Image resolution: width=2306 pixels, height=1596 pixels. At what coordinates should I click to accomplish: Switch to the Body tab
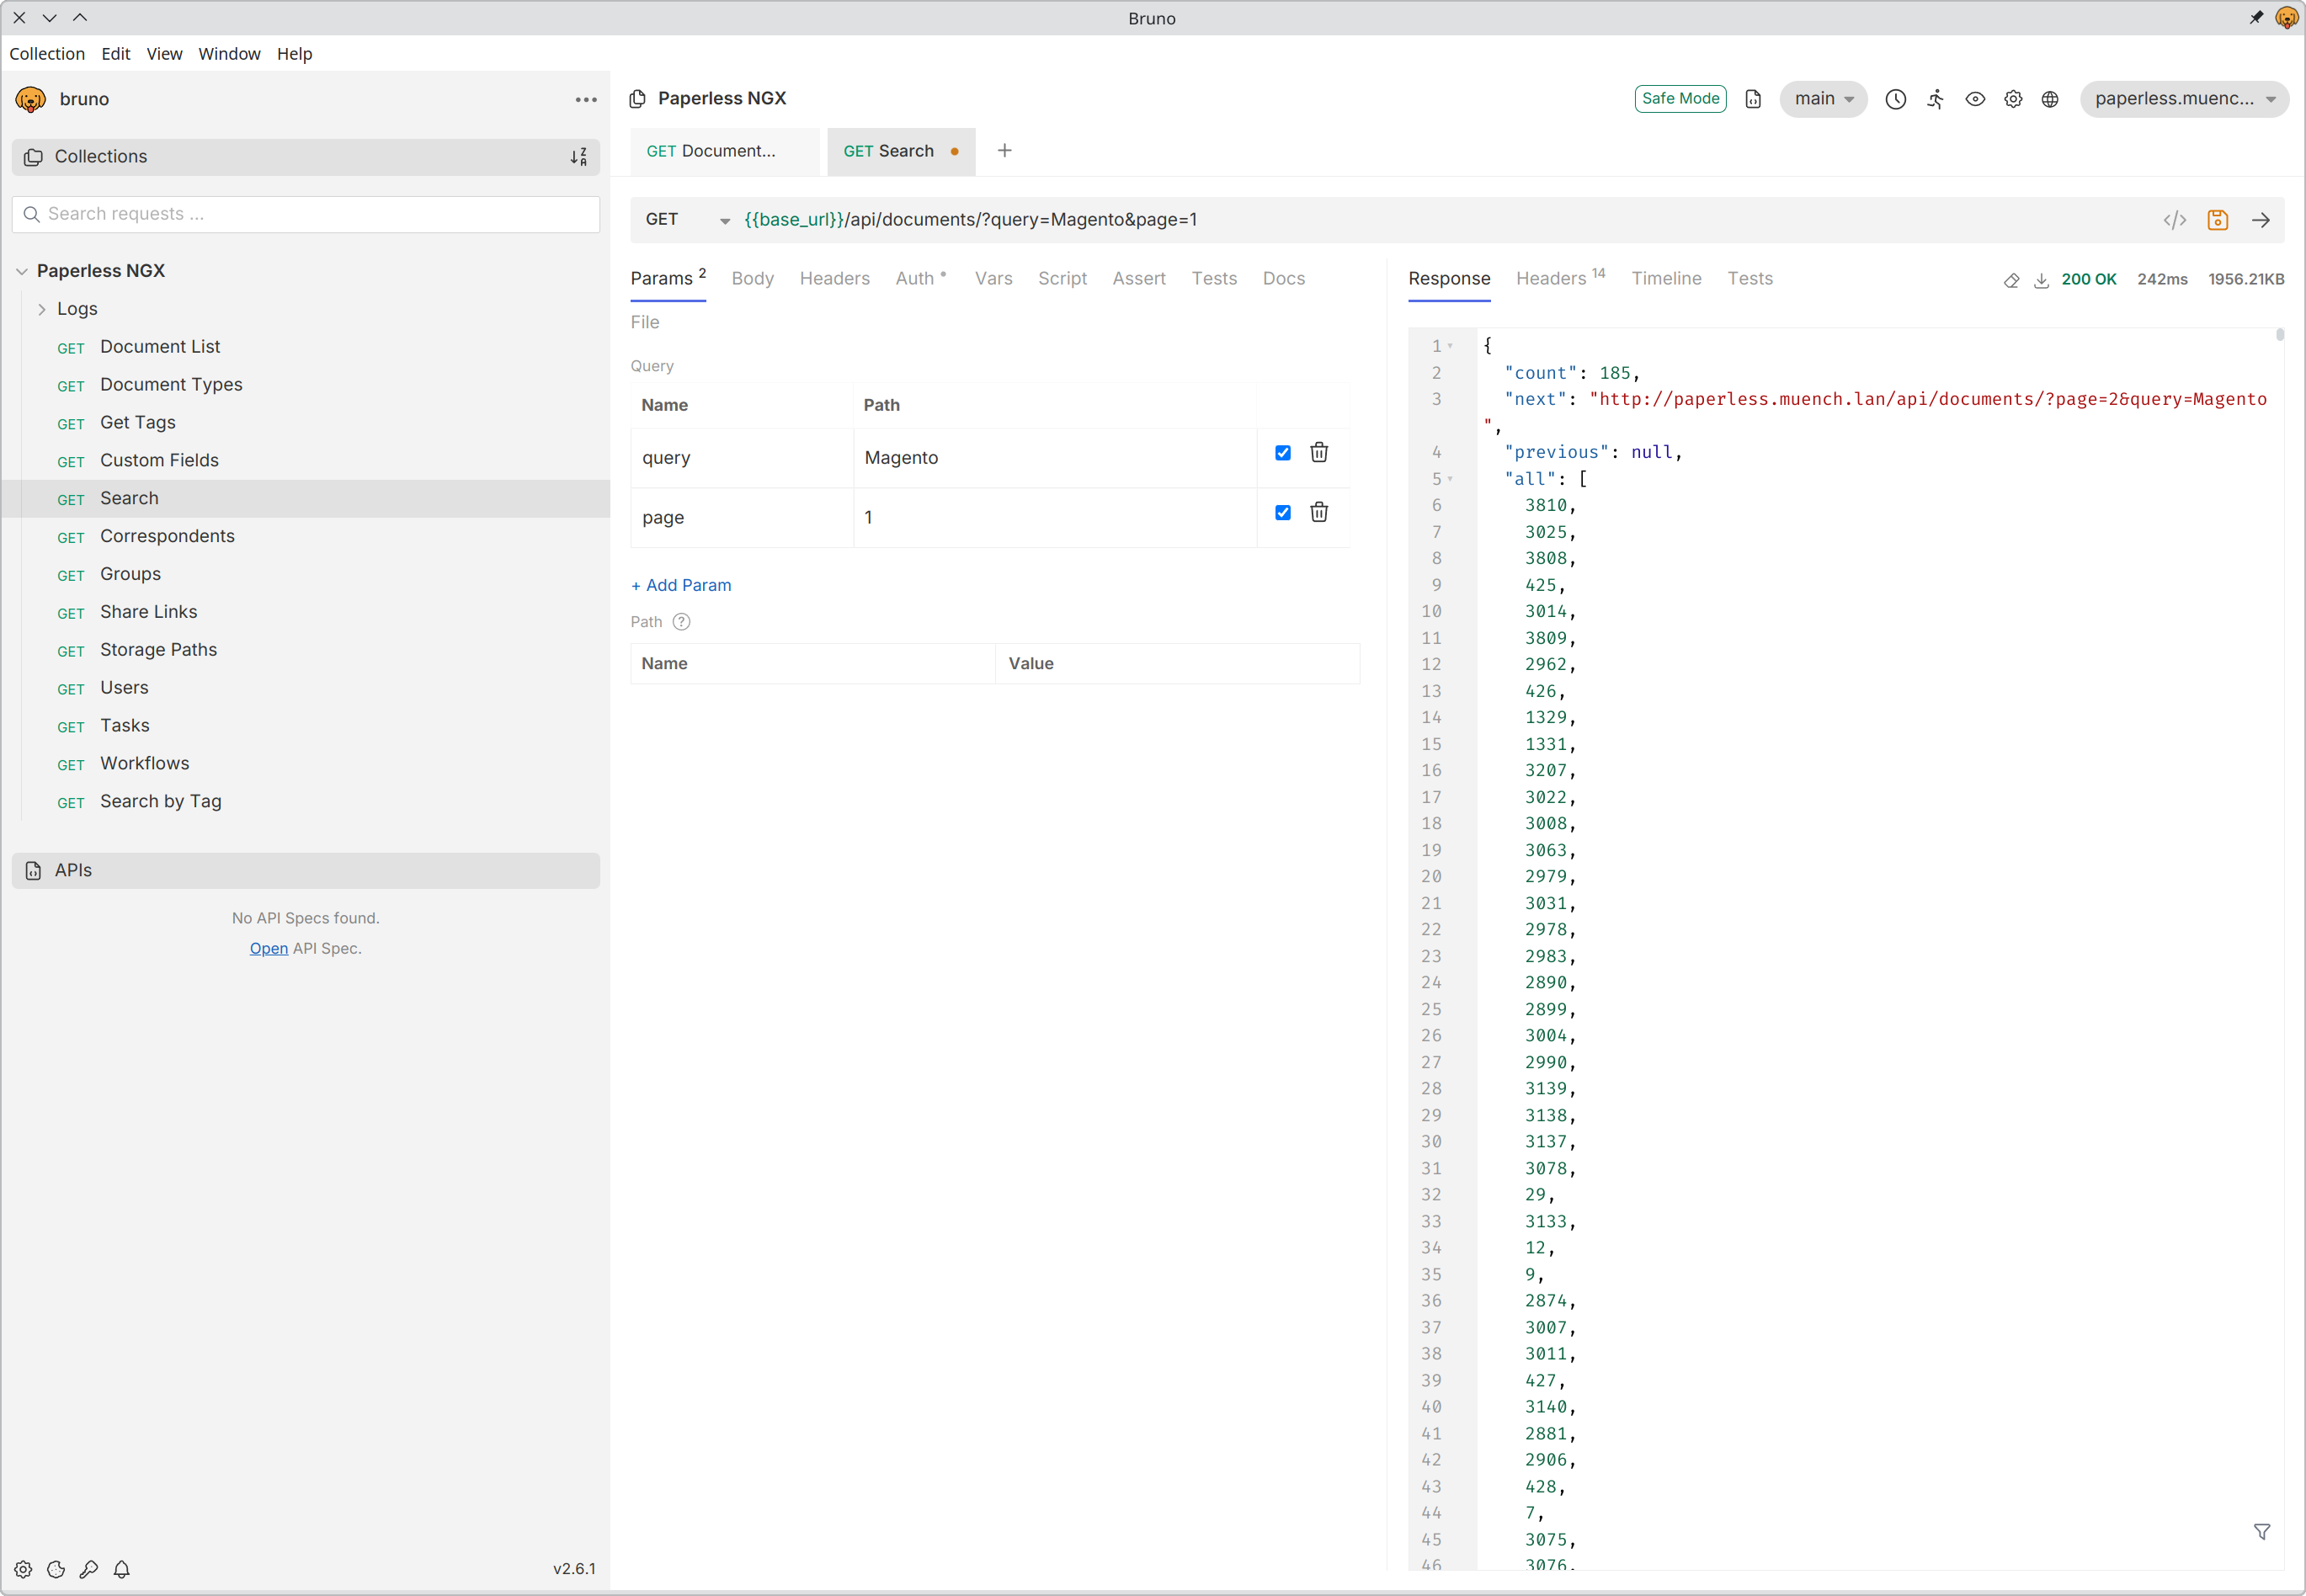(753, 279)
